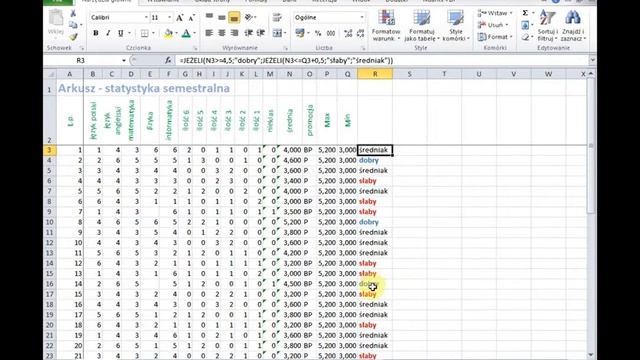This screenshot has height=360, width=640.
Task: Click the Decrease Indent icon
Action: [x=248, y=33]
